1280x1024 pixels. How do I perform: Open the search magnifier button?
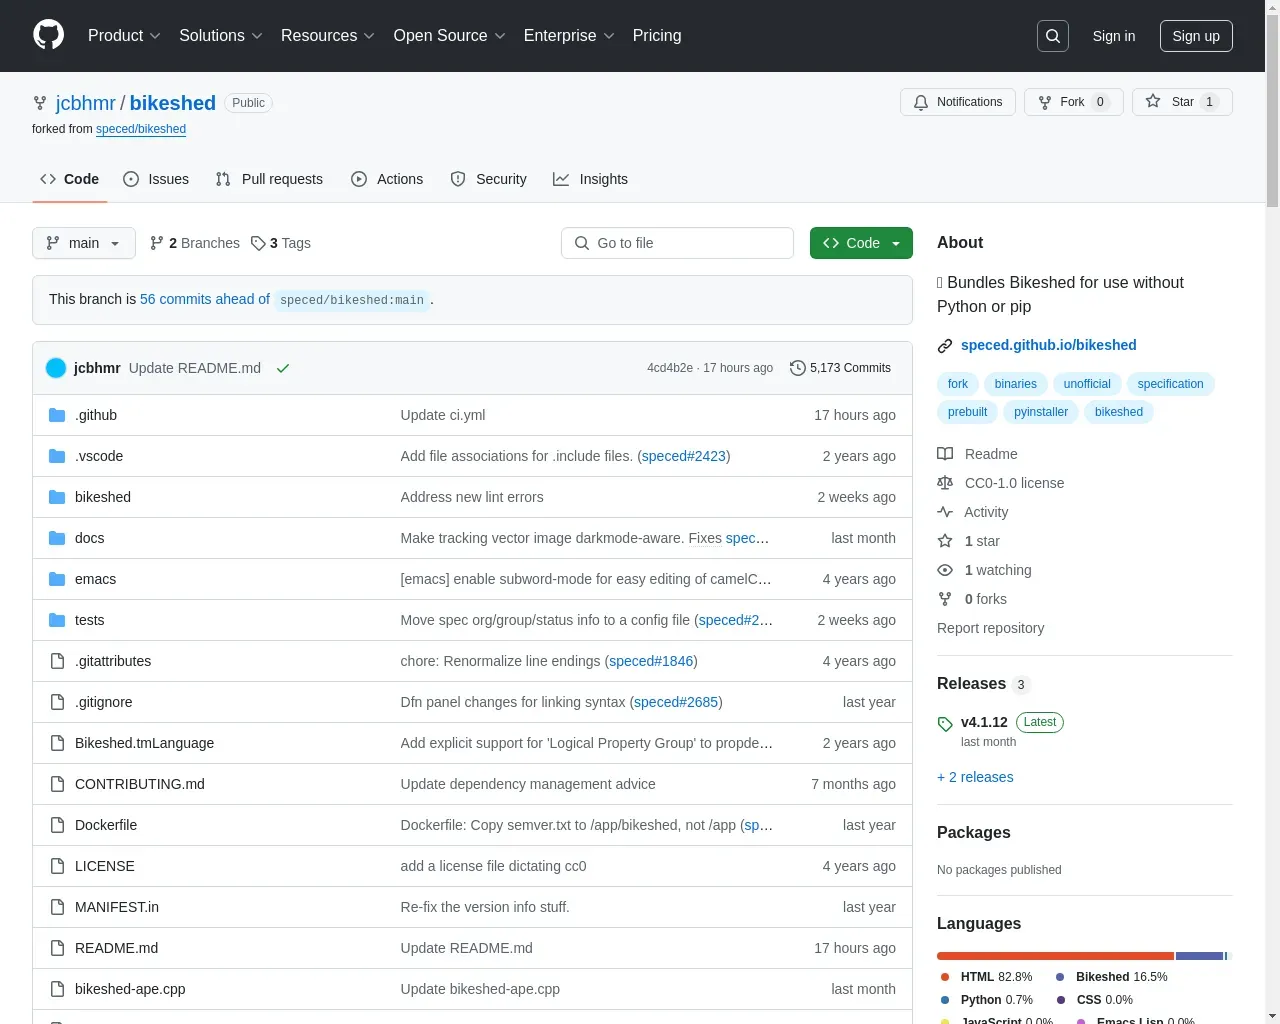1053,36
